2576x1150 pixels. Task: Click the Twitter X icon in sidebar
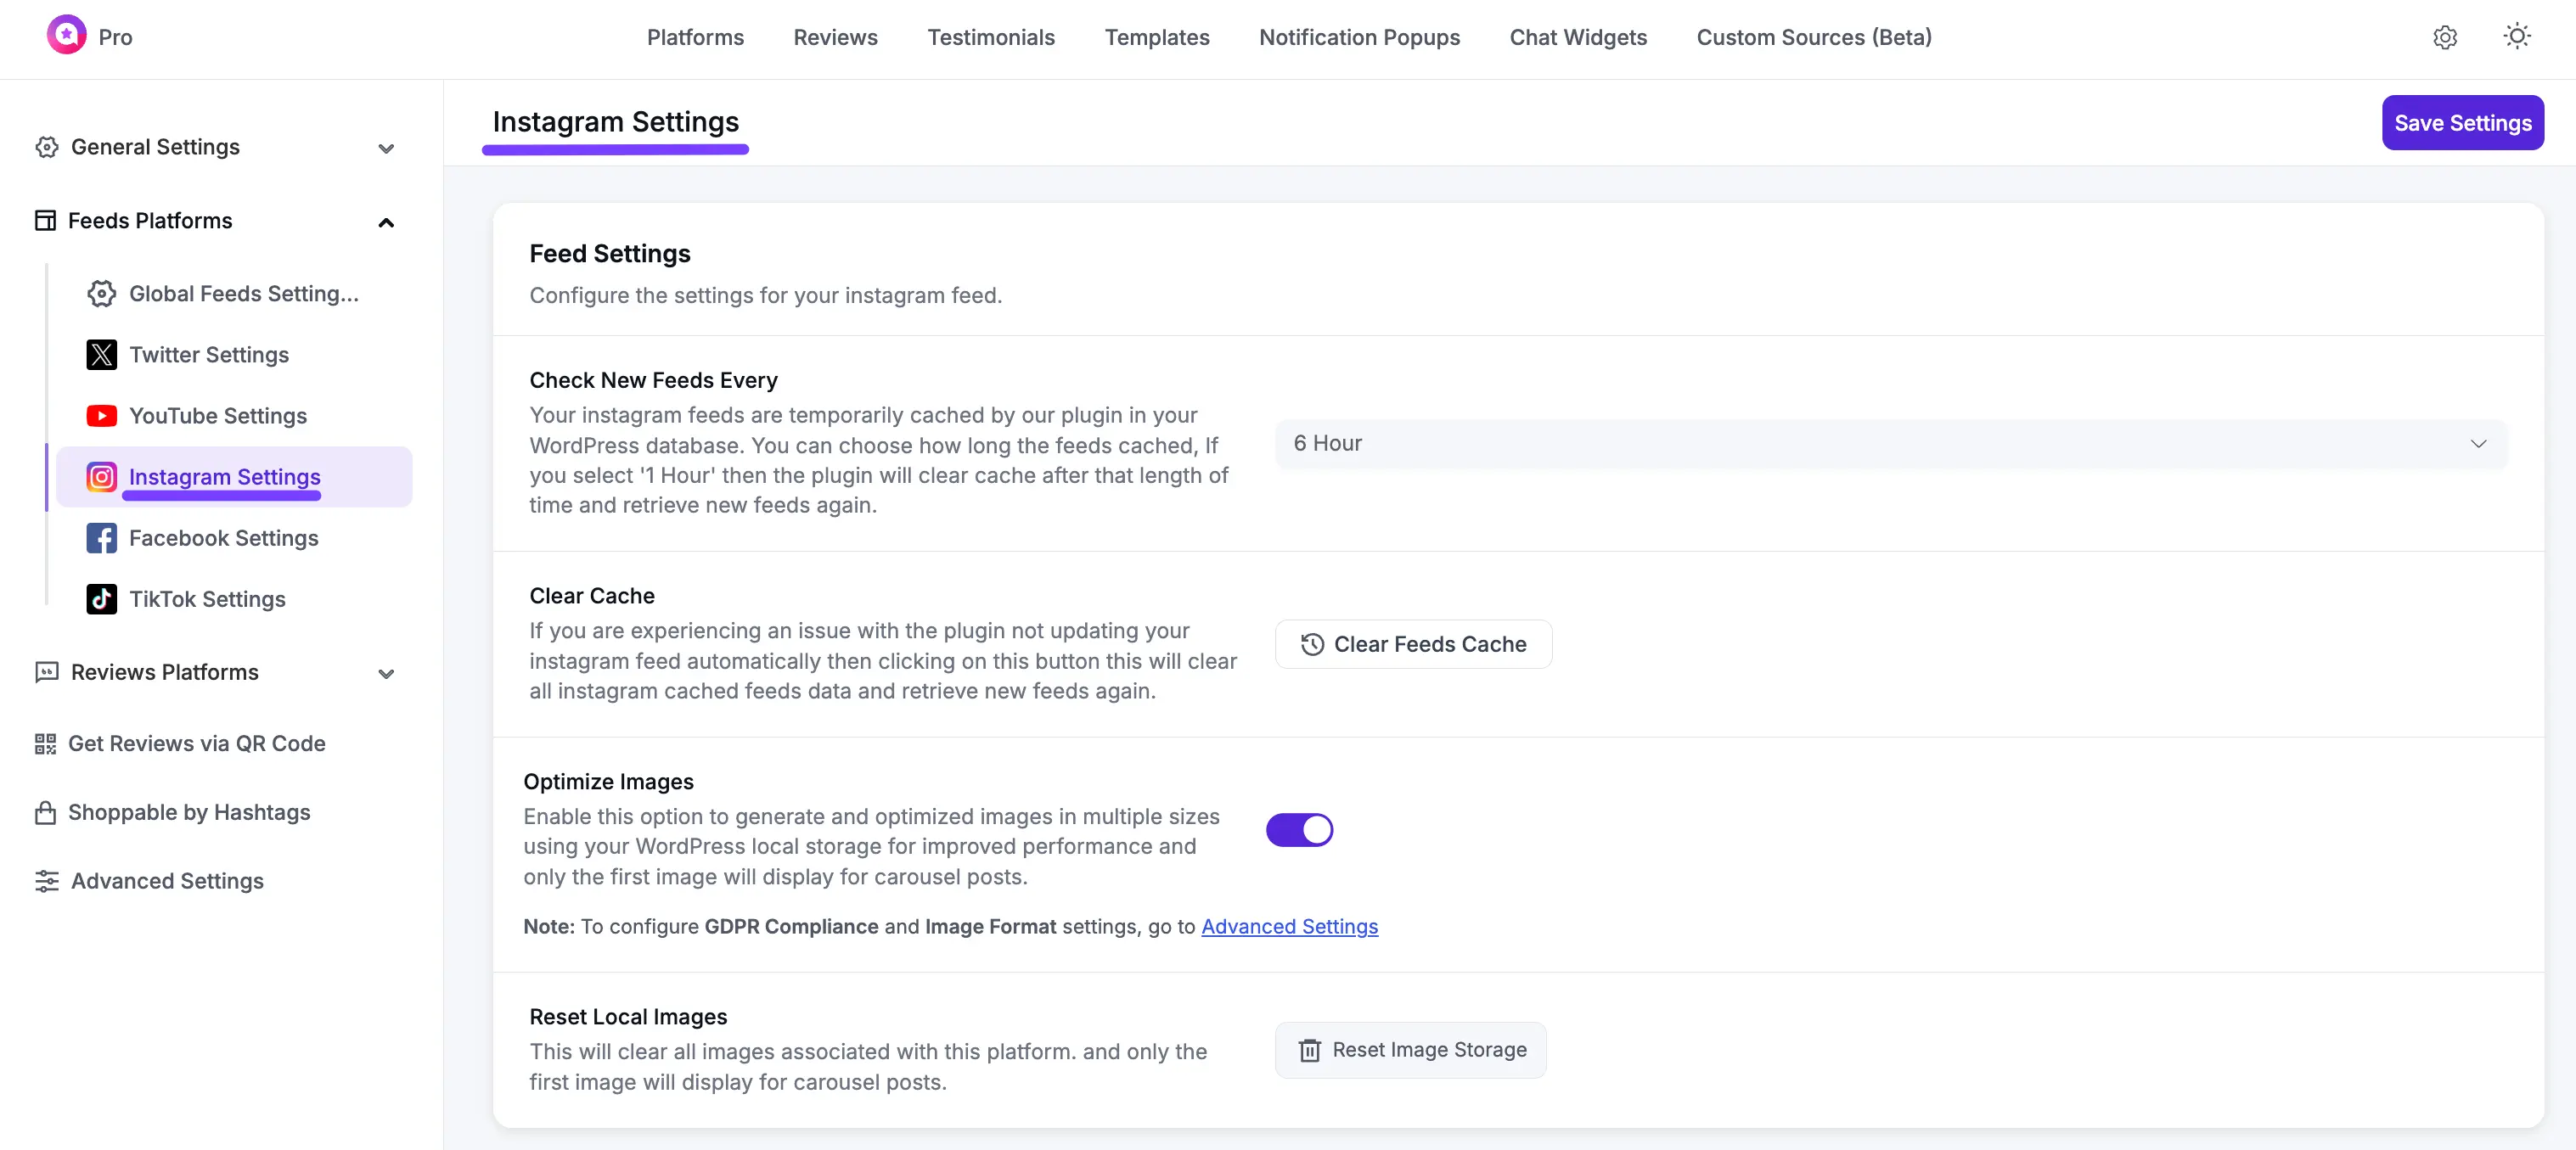[101, 355]
